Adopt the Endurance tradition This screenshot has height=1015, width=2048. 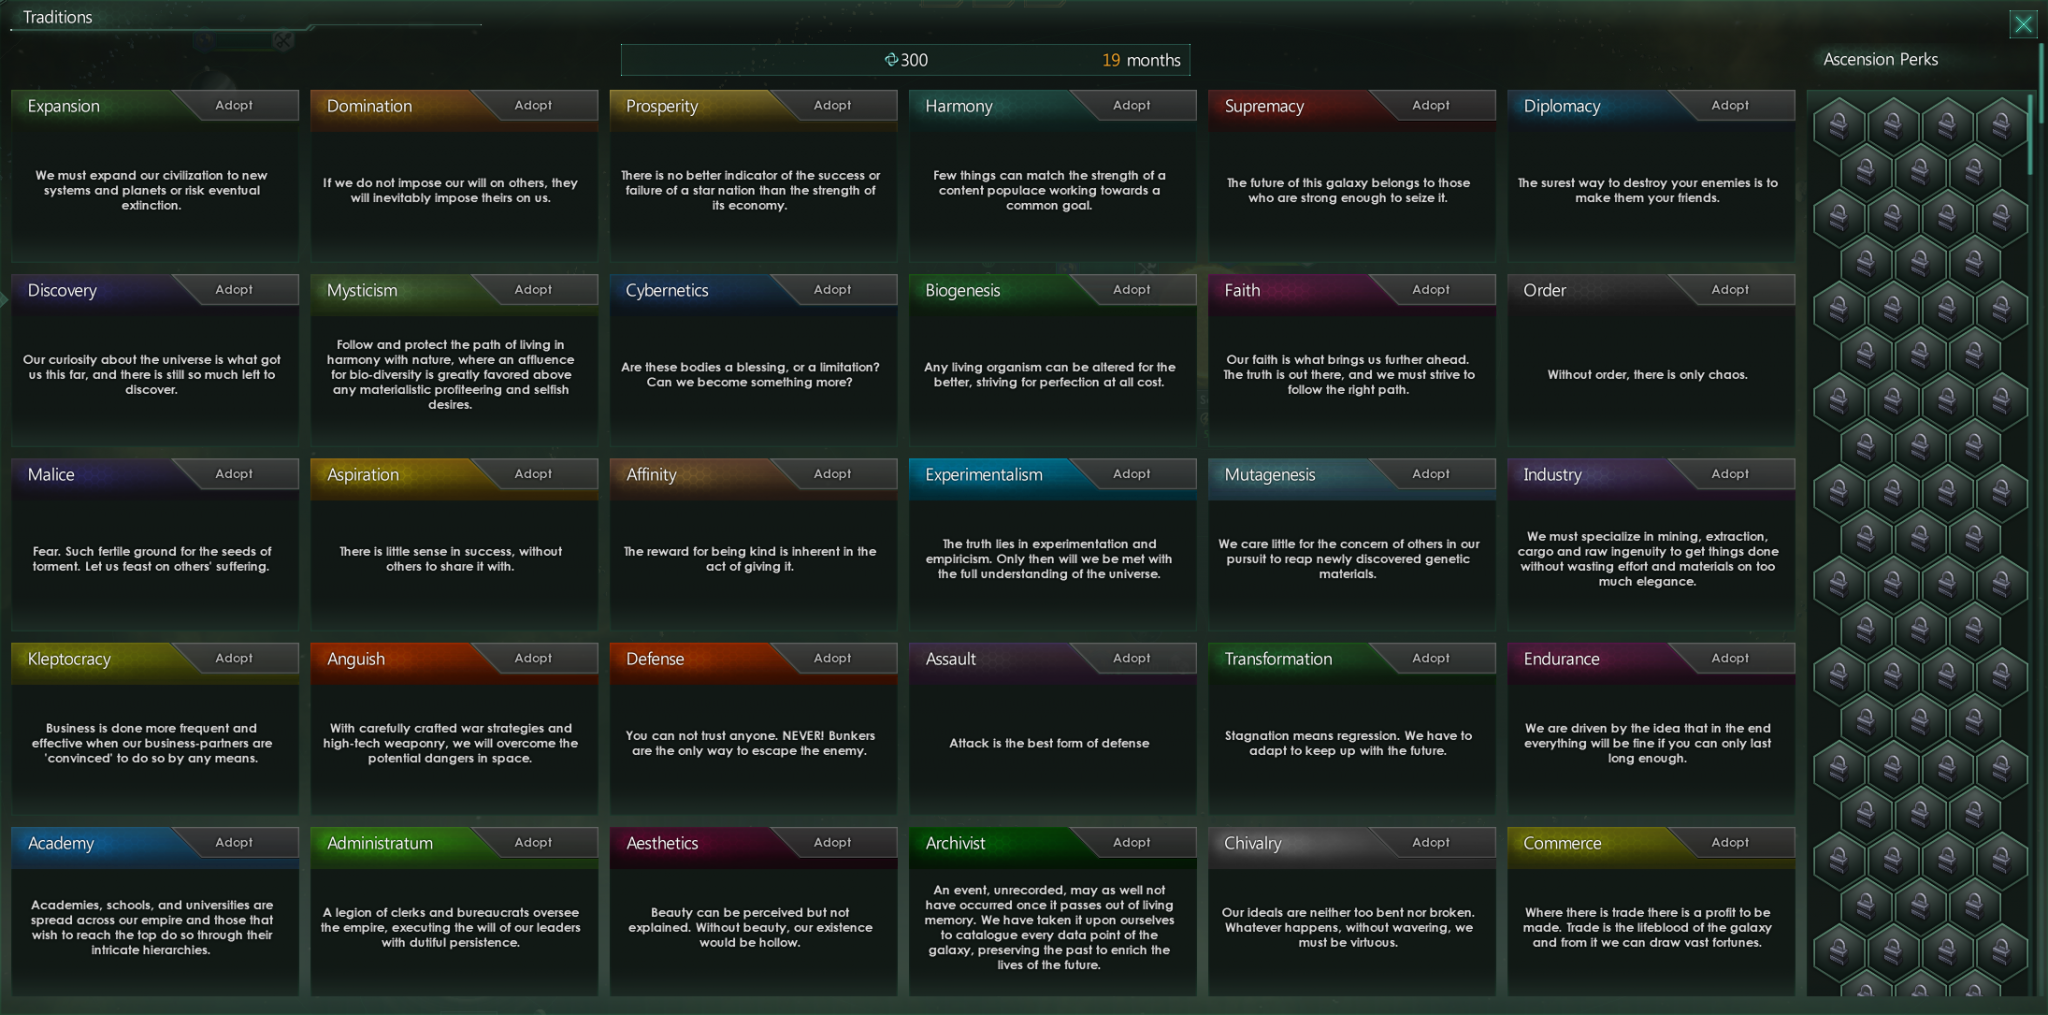[1731, 657]
